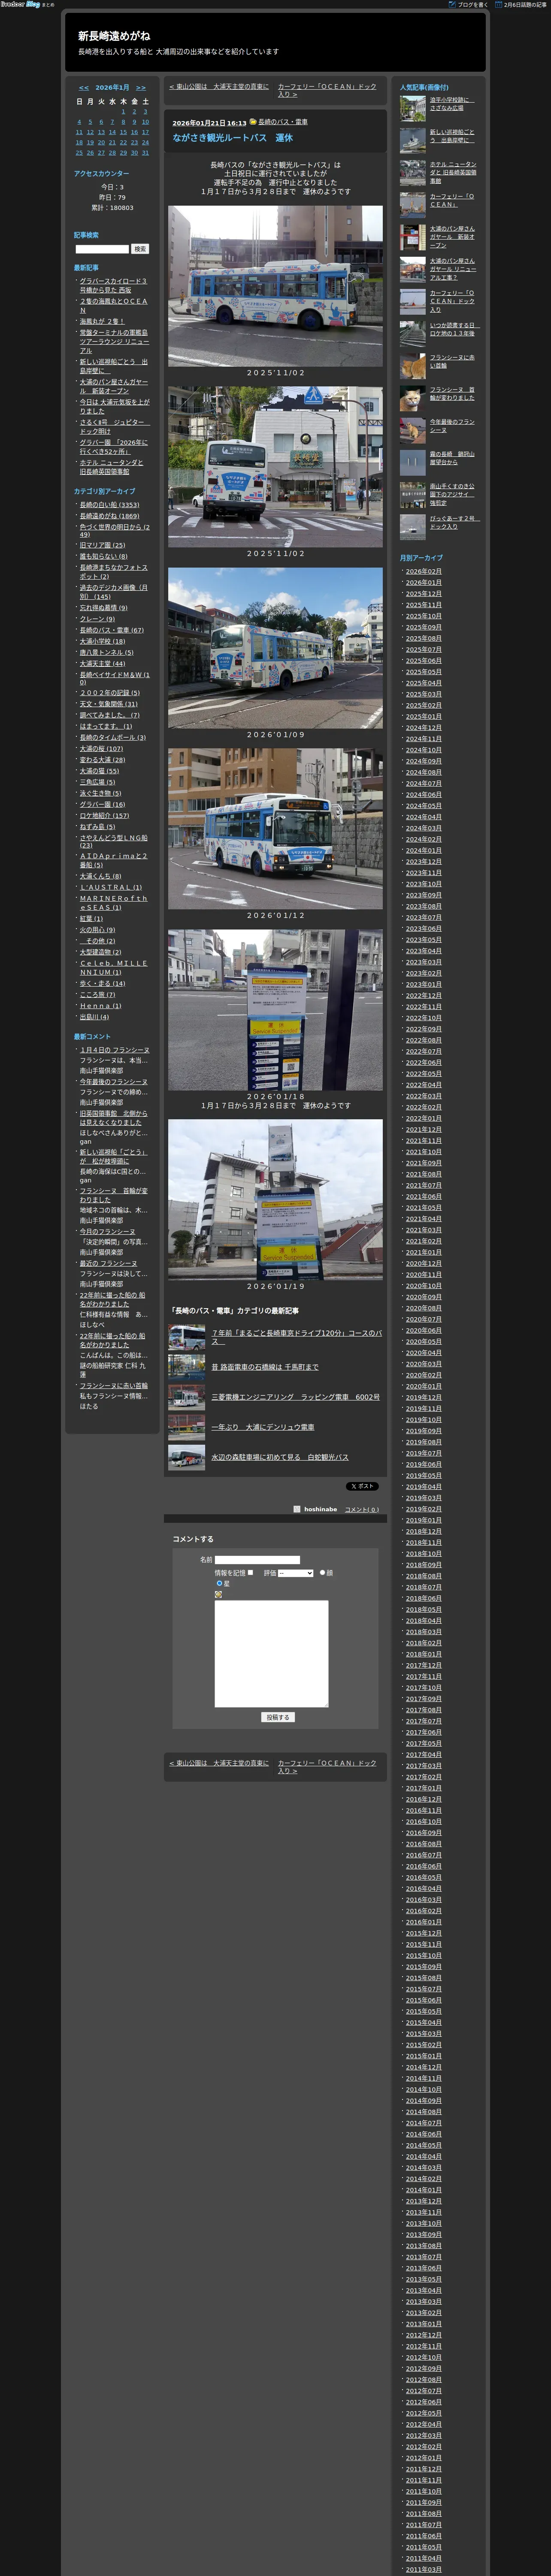The height and width of the screenshot is (2576, 551).
Task: Open the 長崎のバス・電車 category link in post header
Action: pyautogui.click(x=283, y=122)
